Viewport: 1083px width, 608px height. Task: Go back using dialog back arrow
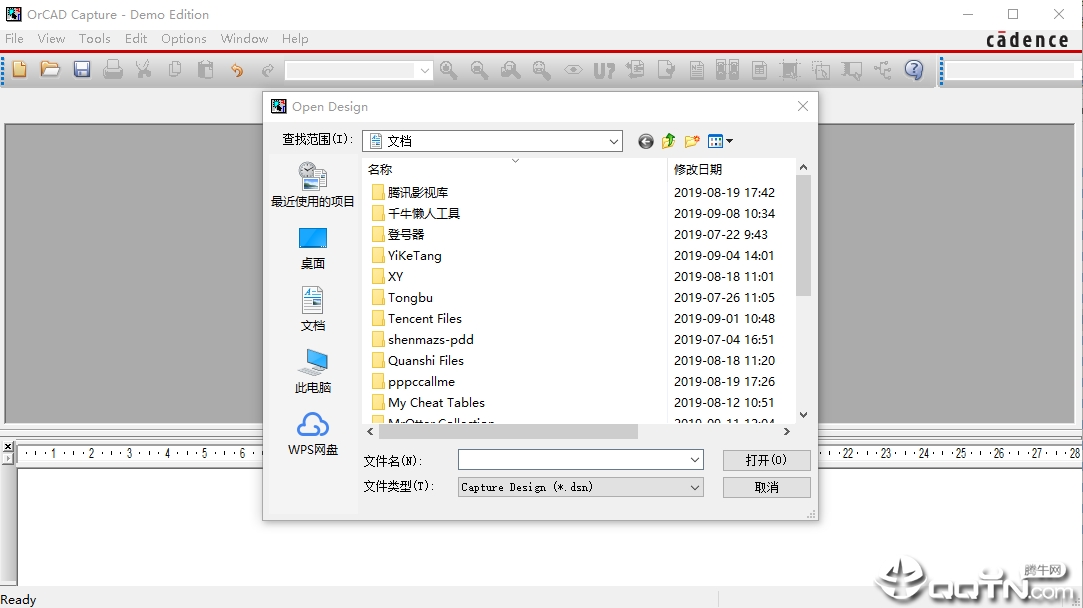point(645,142)
